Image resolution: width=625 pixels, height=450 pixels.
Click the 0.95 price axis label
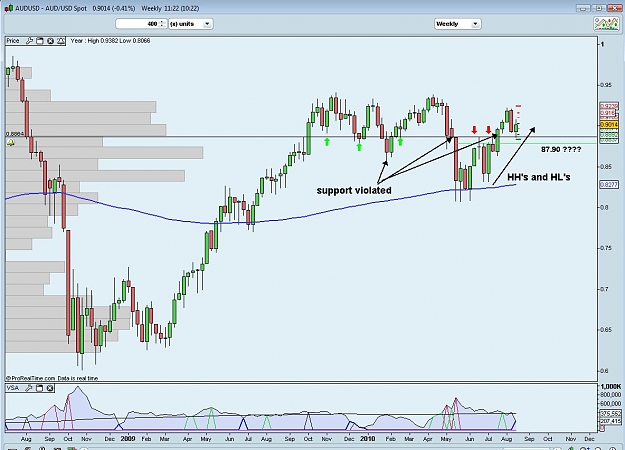point(606,85)
